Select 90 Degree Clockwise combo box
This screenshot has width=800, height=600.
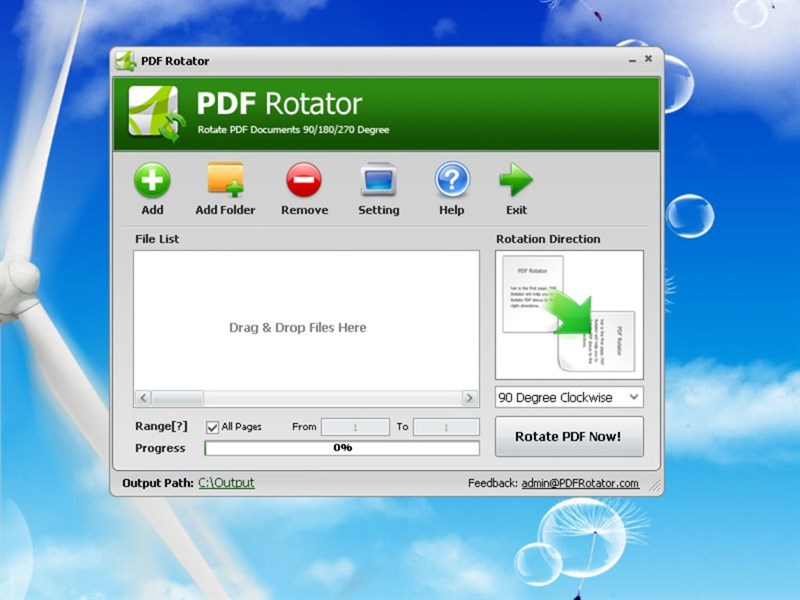[x=560, y=397]
